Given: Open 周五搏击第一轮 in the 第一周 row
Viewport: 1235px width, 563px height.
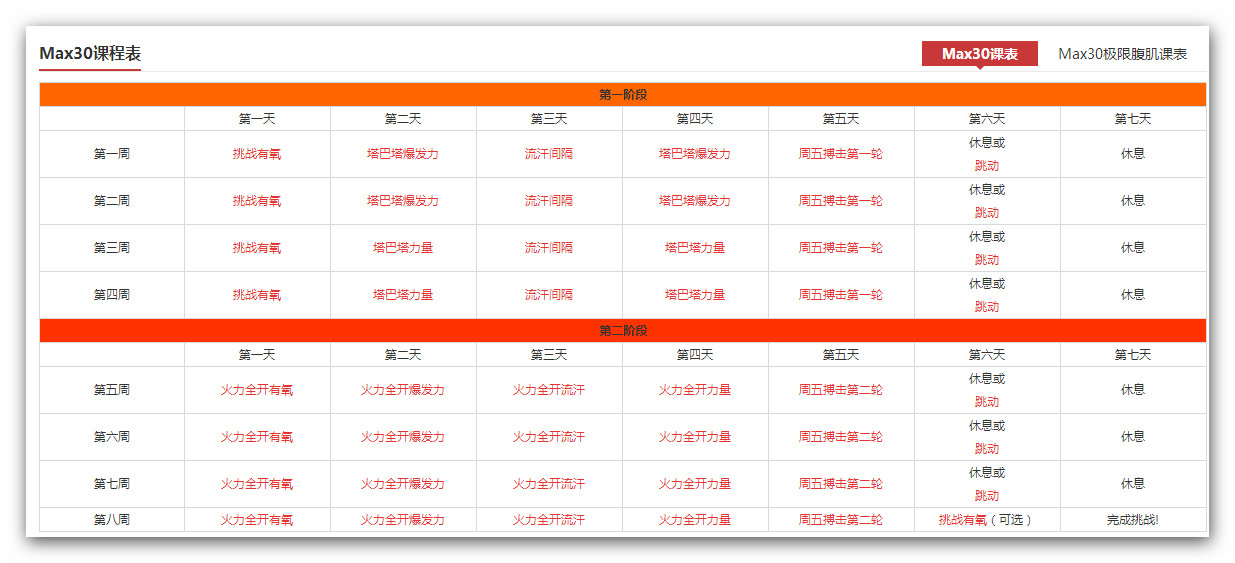Looking at the screenshot, I should pyautogui.click(x=841, y=154).
